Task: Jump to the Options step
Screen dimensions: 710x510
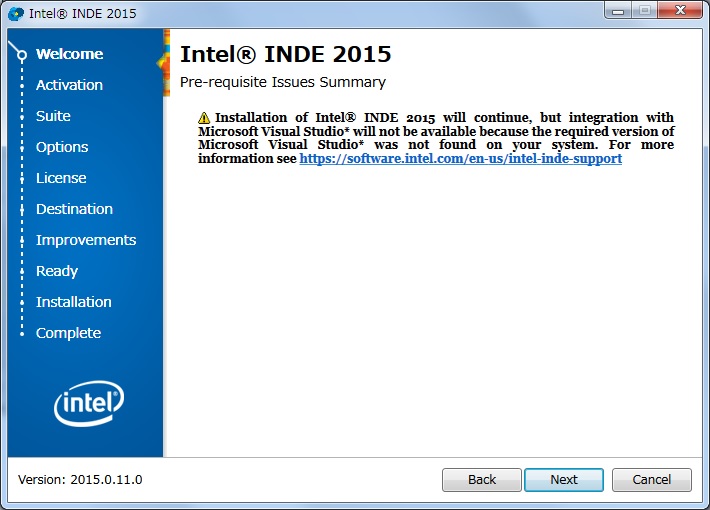Action: tap(62, 147)
